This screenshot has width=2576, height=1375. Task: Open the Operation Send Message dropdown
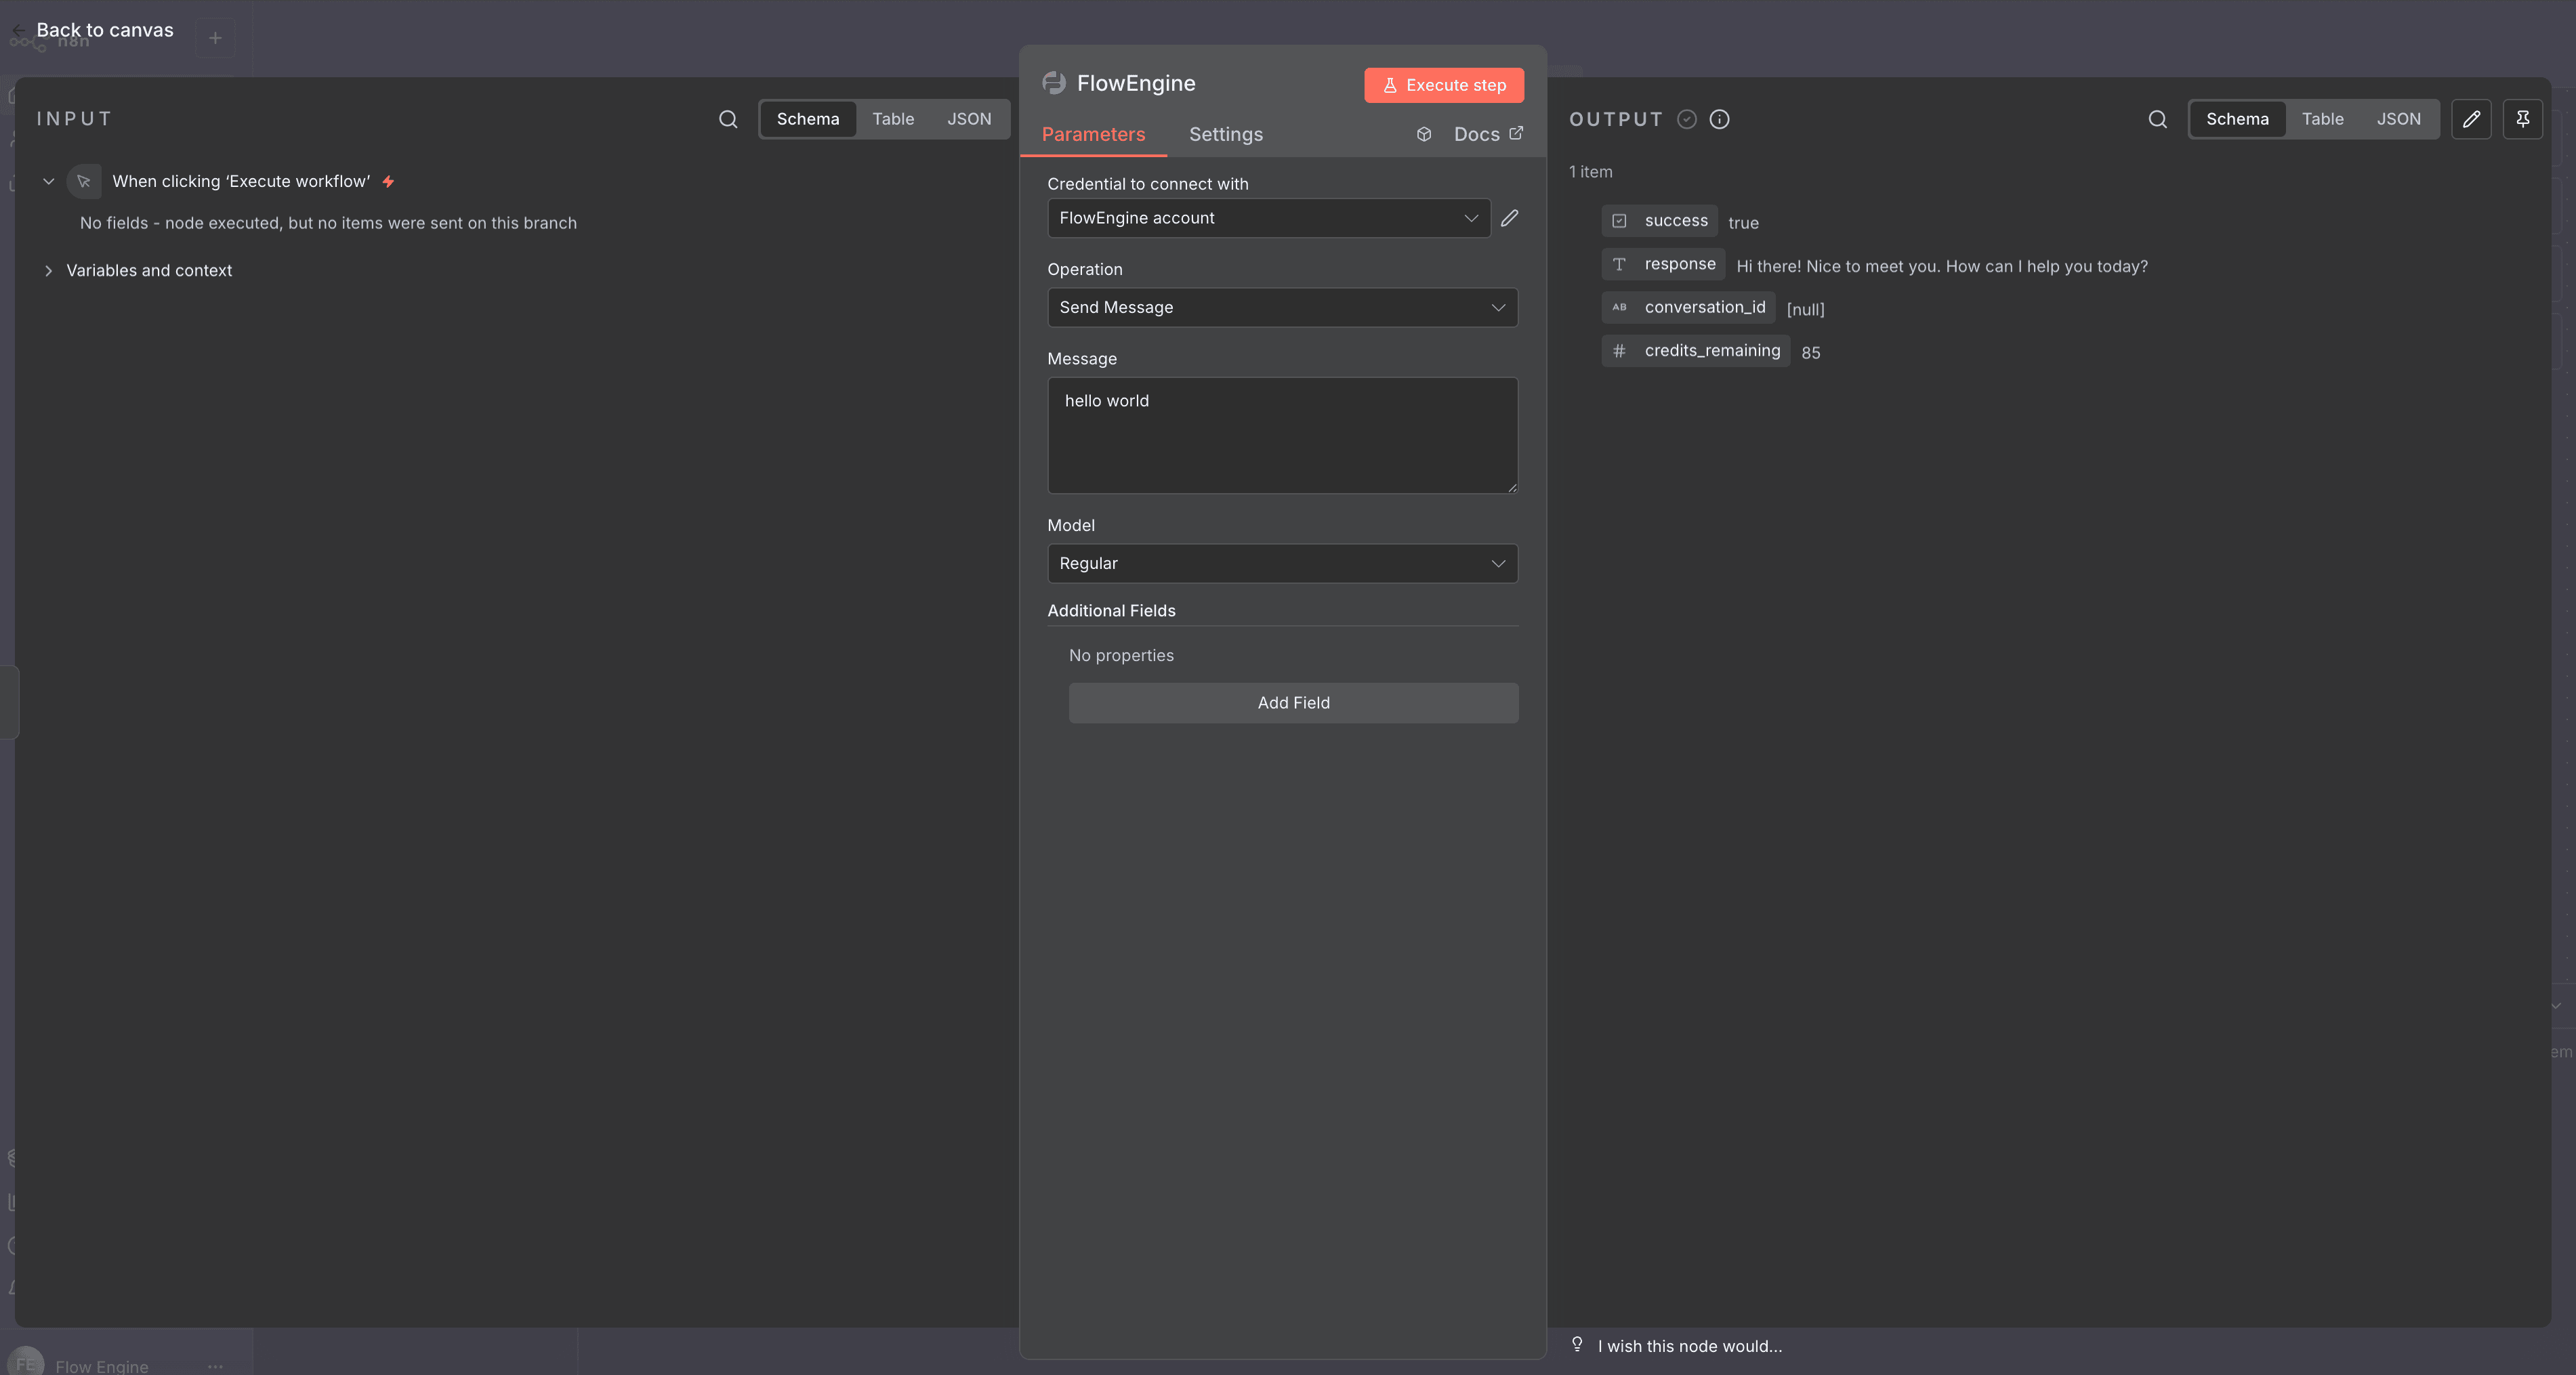[1282, 307]
